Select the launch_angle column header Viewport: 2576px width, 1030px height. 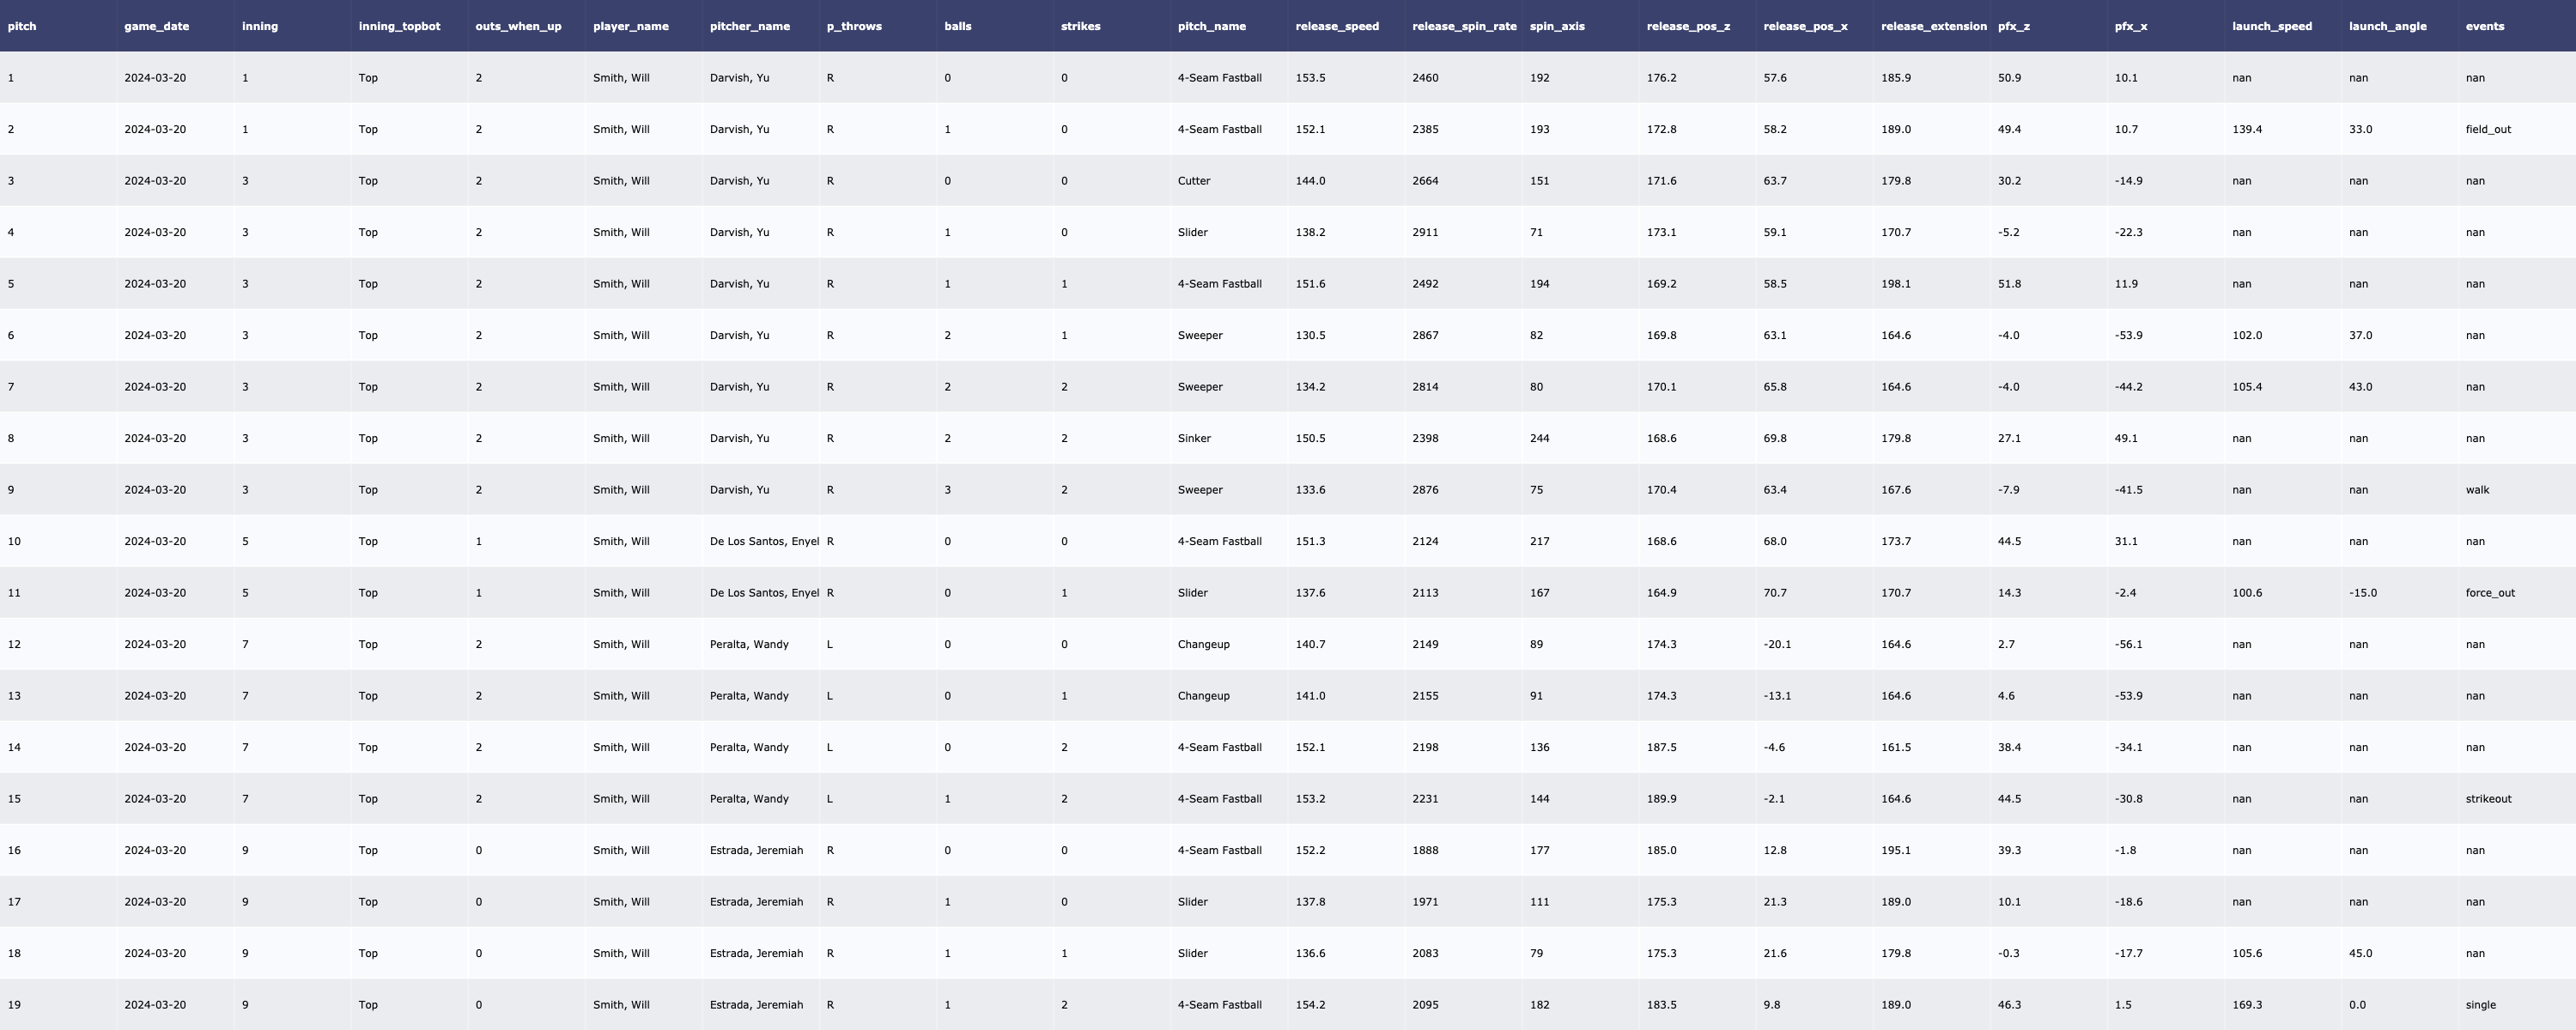[x=2387, y=26]
